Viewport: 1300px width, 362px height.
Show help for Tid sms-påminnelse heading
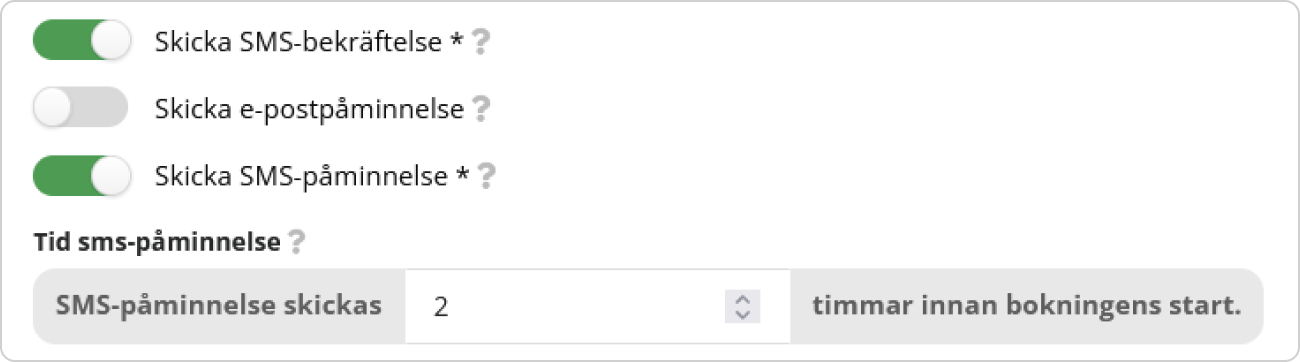pos(295,243)
